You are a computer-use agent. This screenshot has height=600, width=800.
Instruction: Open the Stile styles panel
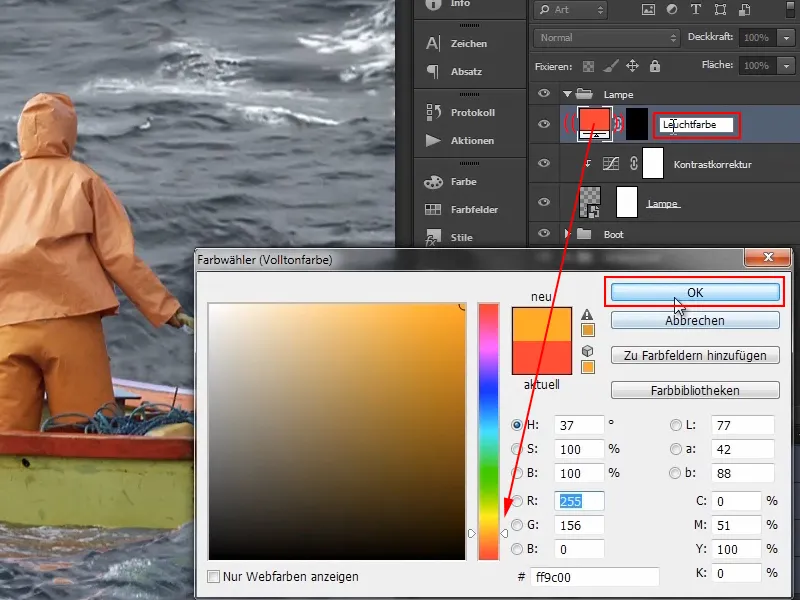click(449, 237)
